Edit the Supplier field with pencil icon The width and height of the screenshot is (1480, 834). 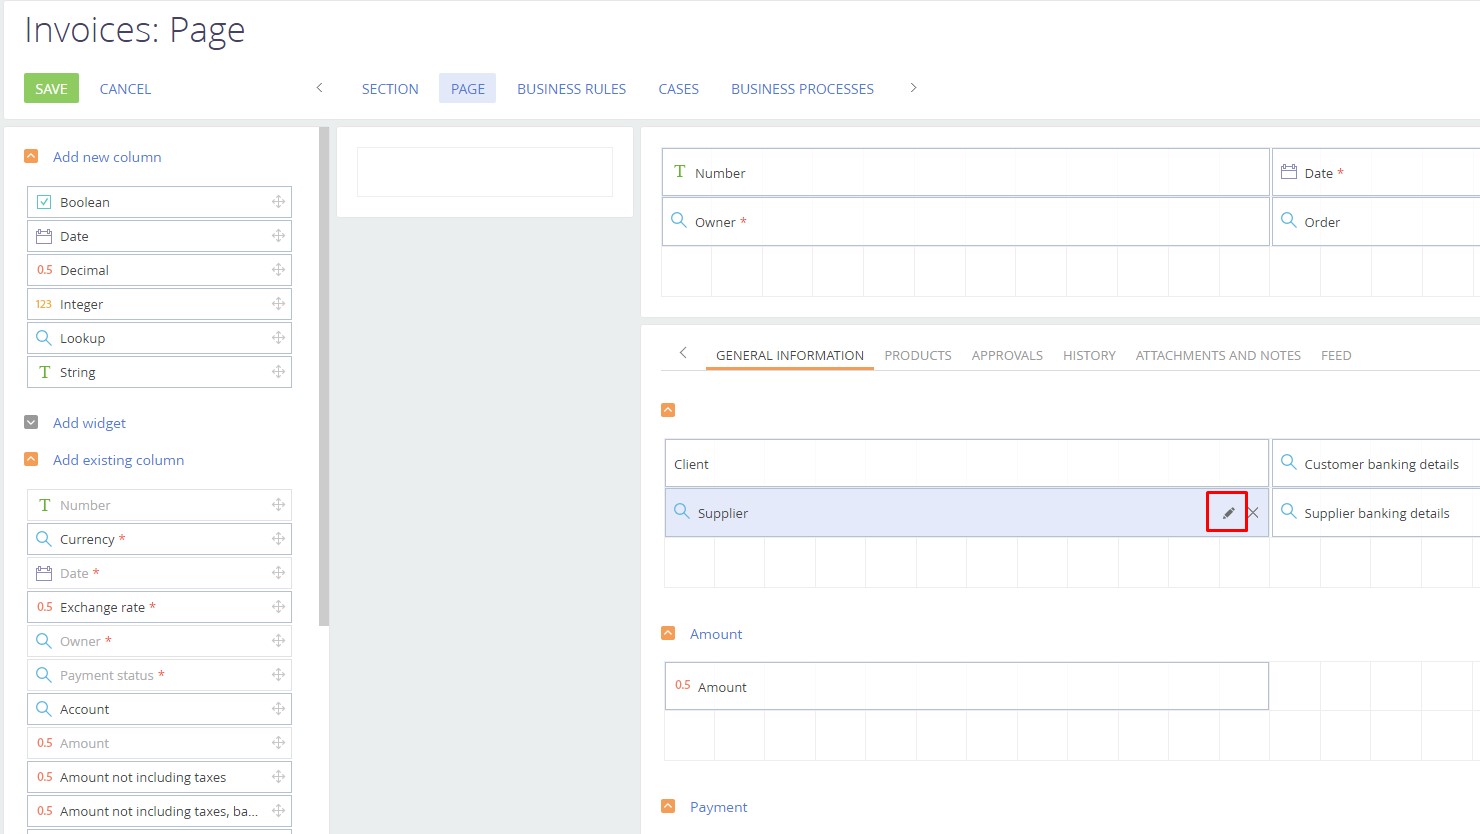(x=1228, y=513)
